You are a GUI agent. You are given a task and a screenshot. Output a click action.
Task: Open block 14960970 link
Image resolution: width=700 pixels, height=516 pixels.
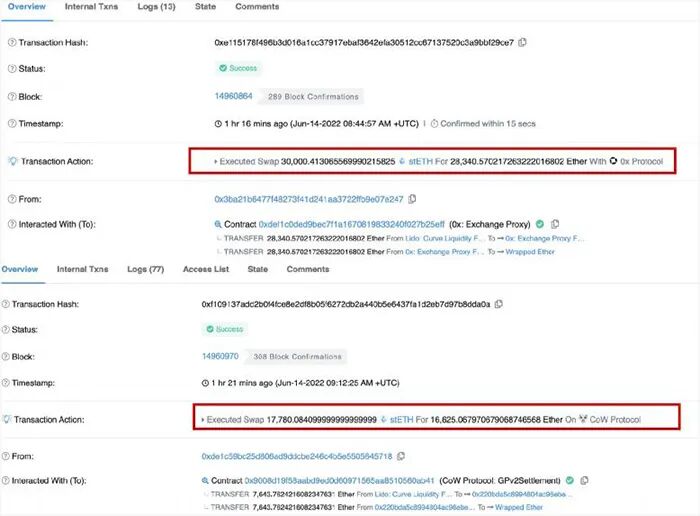click(221, 356)
